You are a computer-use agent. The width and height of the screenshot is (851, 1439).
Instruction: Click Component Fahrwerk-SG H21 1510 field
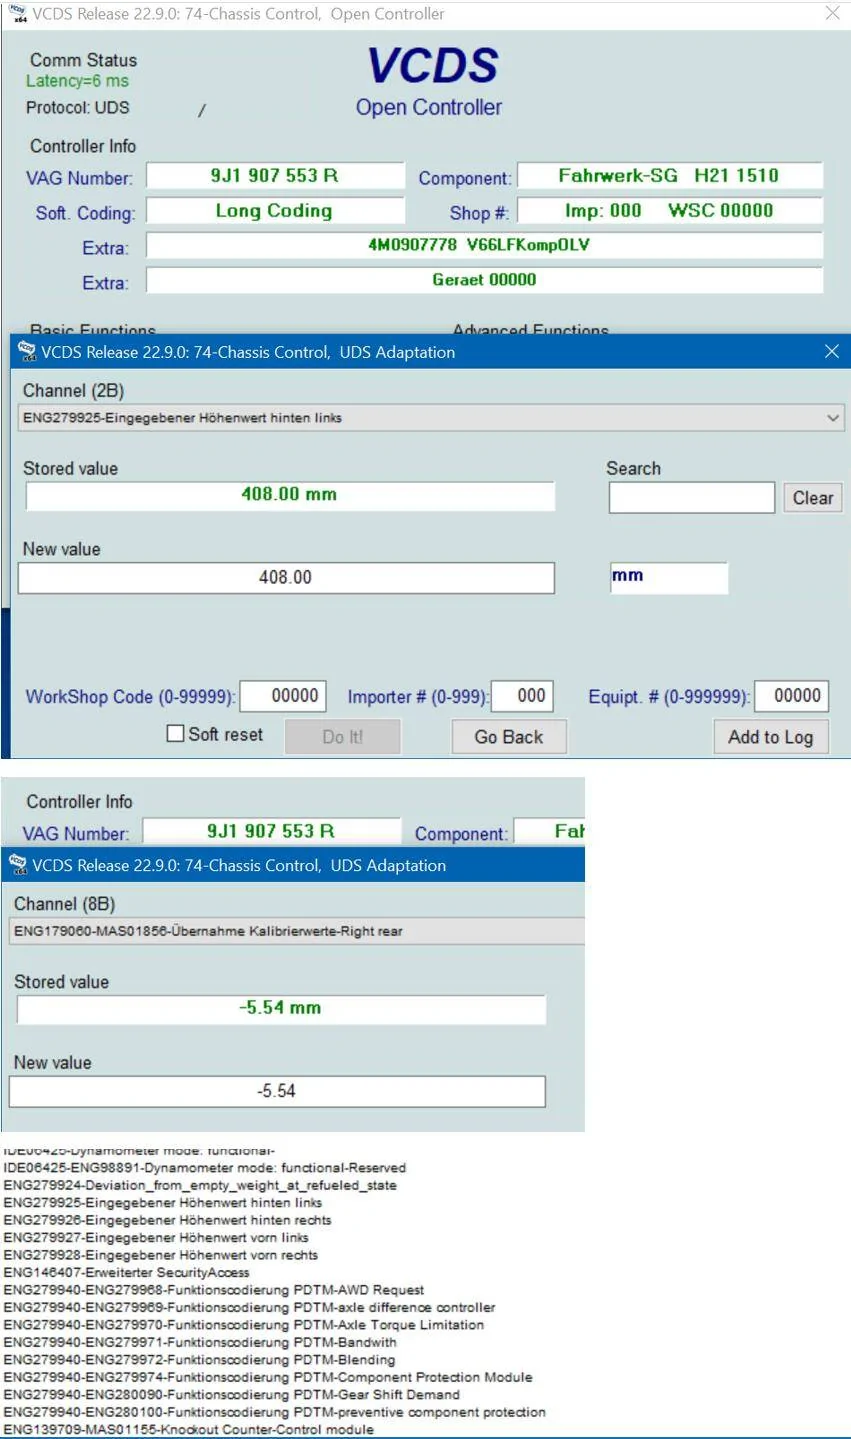[x=670, y=176]
